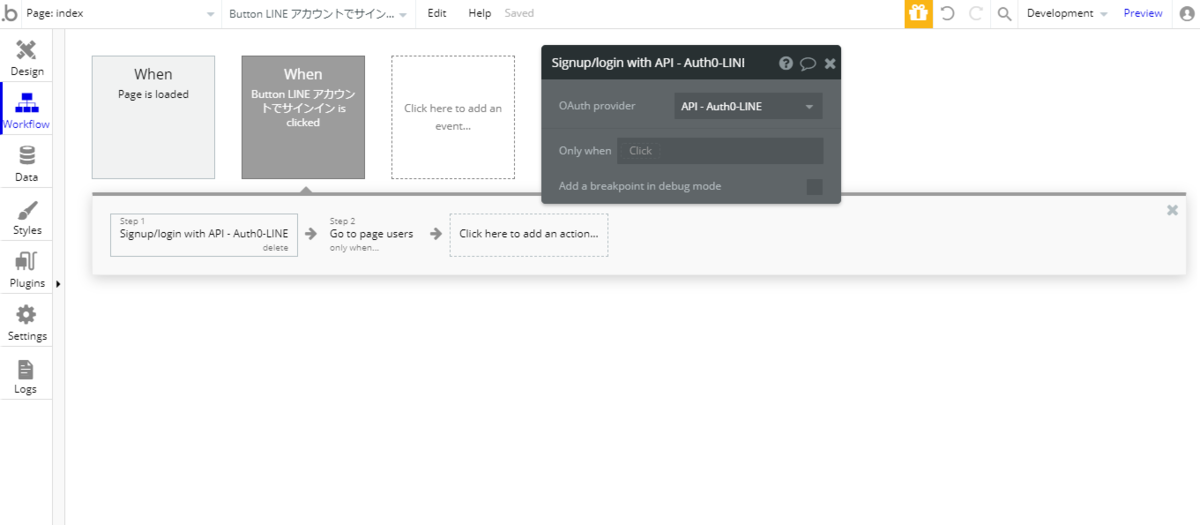Image resolution: width=1200 pixels, height=525 pixels.
Task: Open the Plugins tab in sidebar
Action: click(x=27, y=270)
